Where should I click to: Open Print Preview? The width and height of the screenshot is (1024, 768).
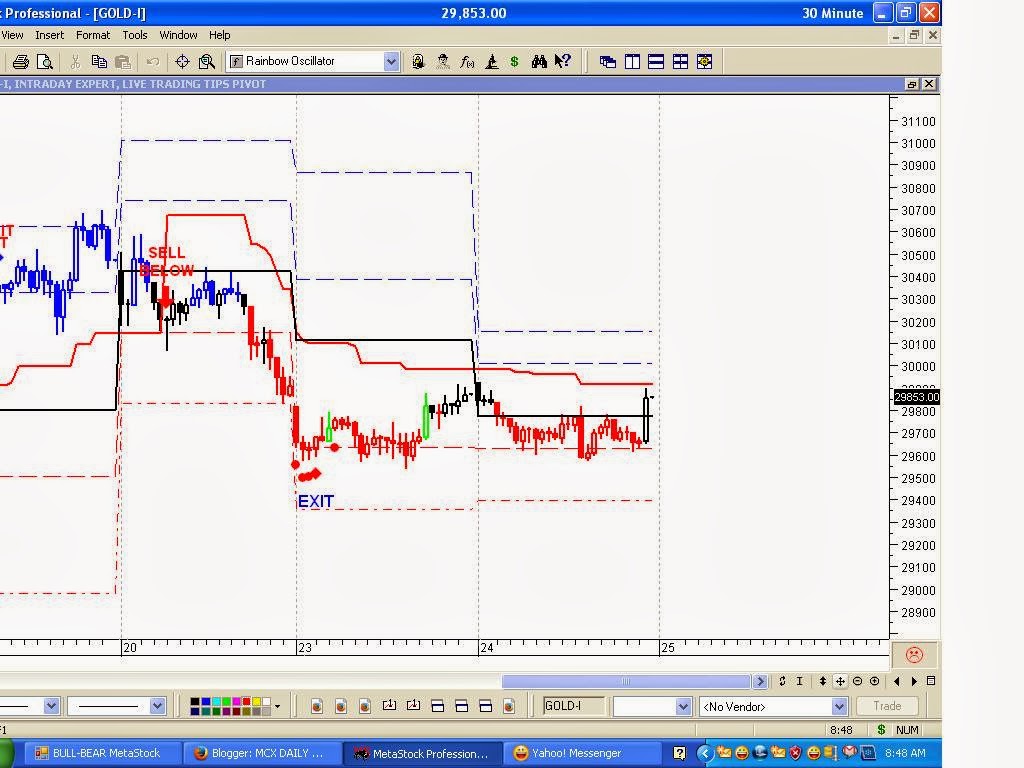point(46,61)
